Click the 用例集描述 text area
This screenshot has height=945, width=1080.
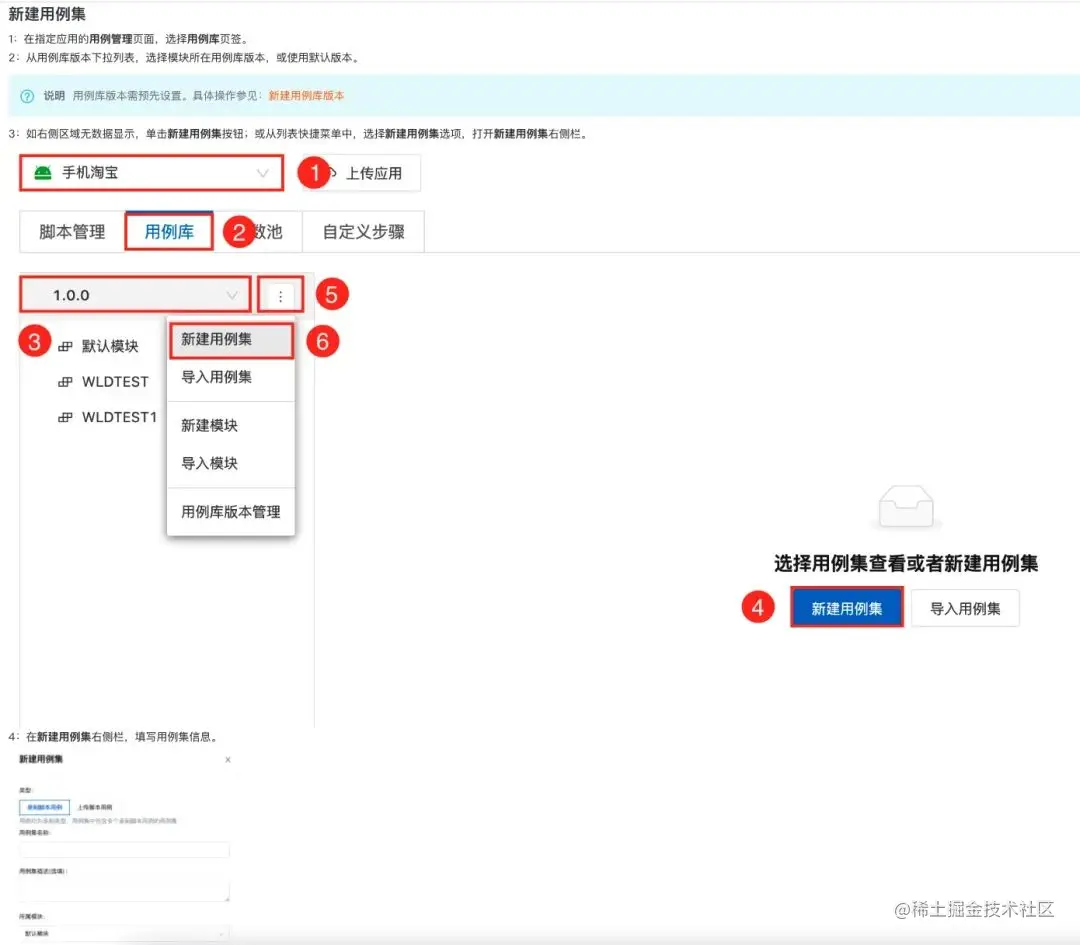(x=124, y=890)
